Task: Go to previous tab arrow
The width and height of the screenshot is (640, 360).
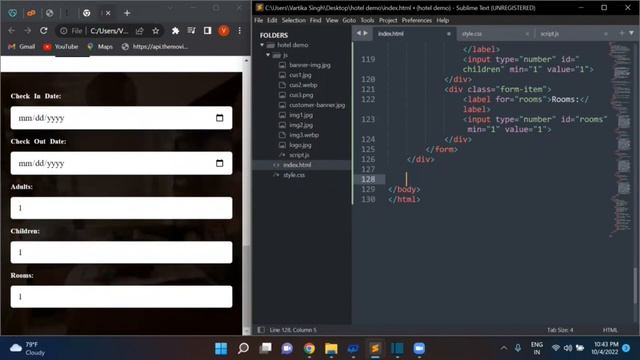Action: (358, 33)
